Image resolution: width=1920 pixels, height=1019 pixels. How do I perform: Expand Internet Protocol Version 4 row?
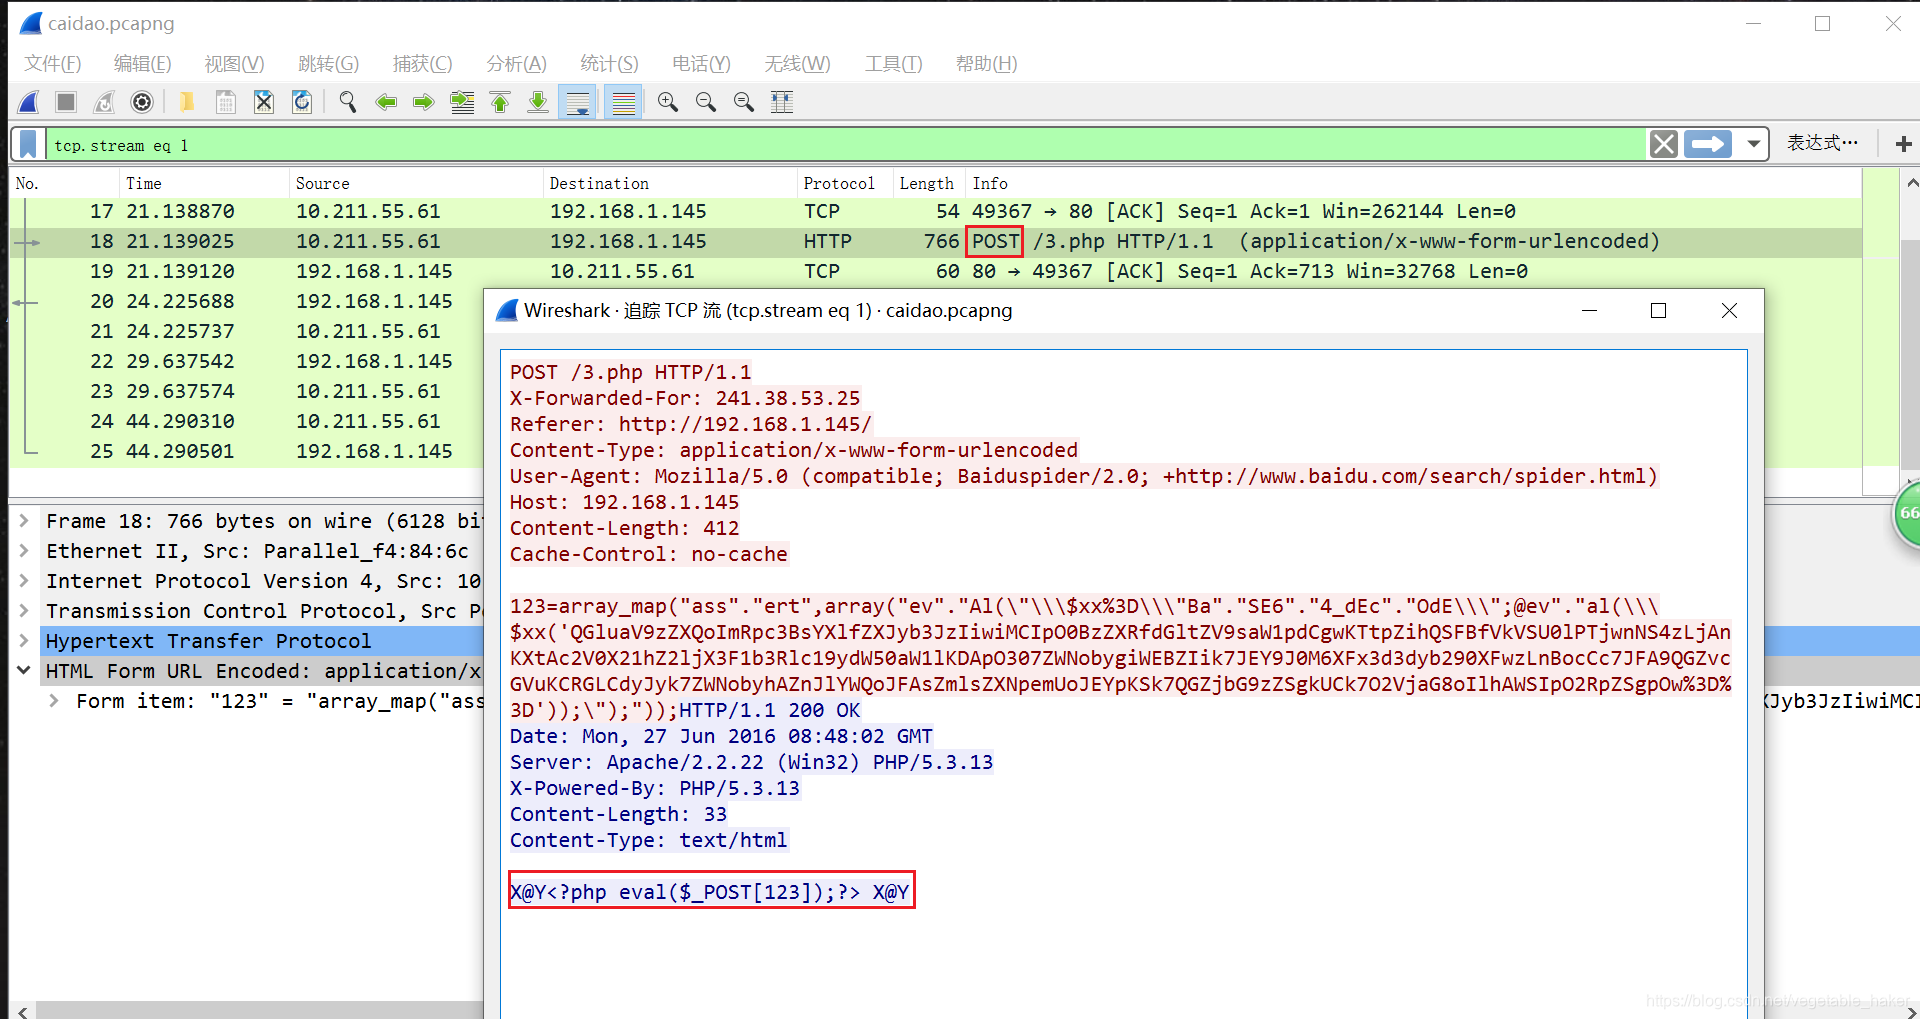click(x=24, y=581)
